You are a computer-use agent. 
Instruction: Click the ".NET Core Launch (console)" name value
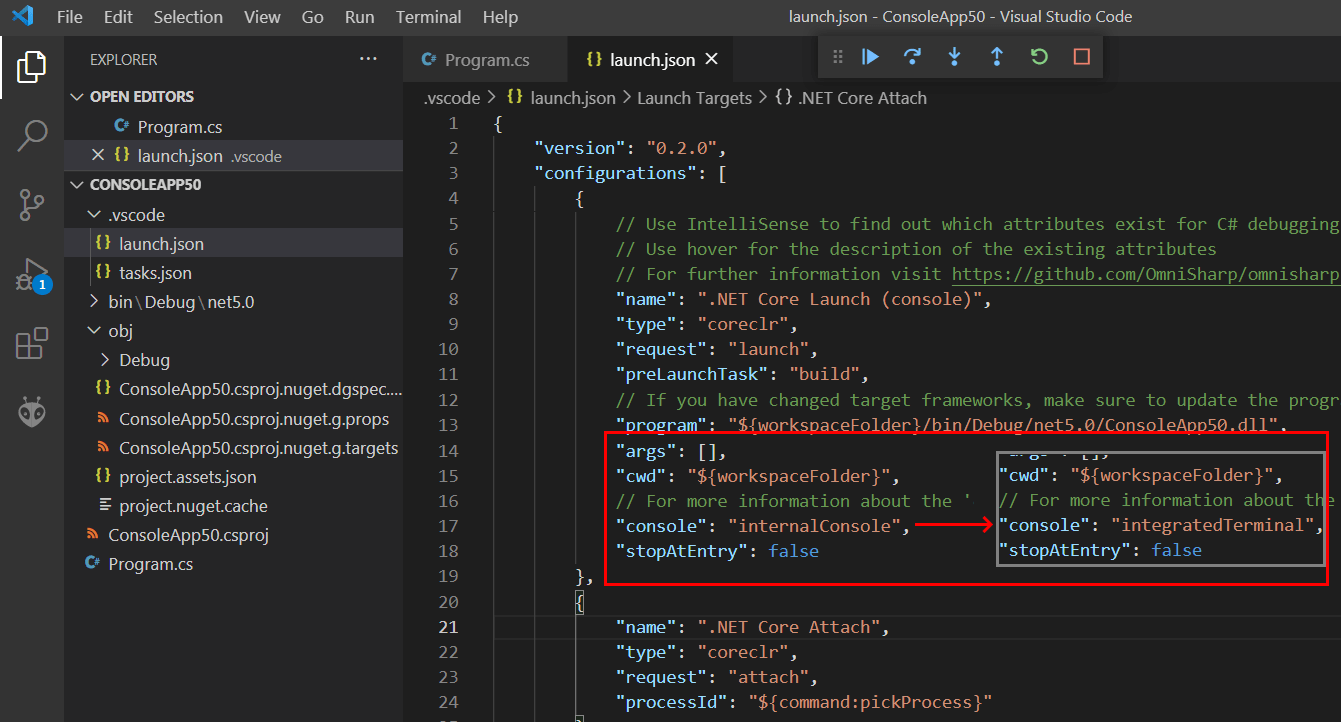click(838, 299)
